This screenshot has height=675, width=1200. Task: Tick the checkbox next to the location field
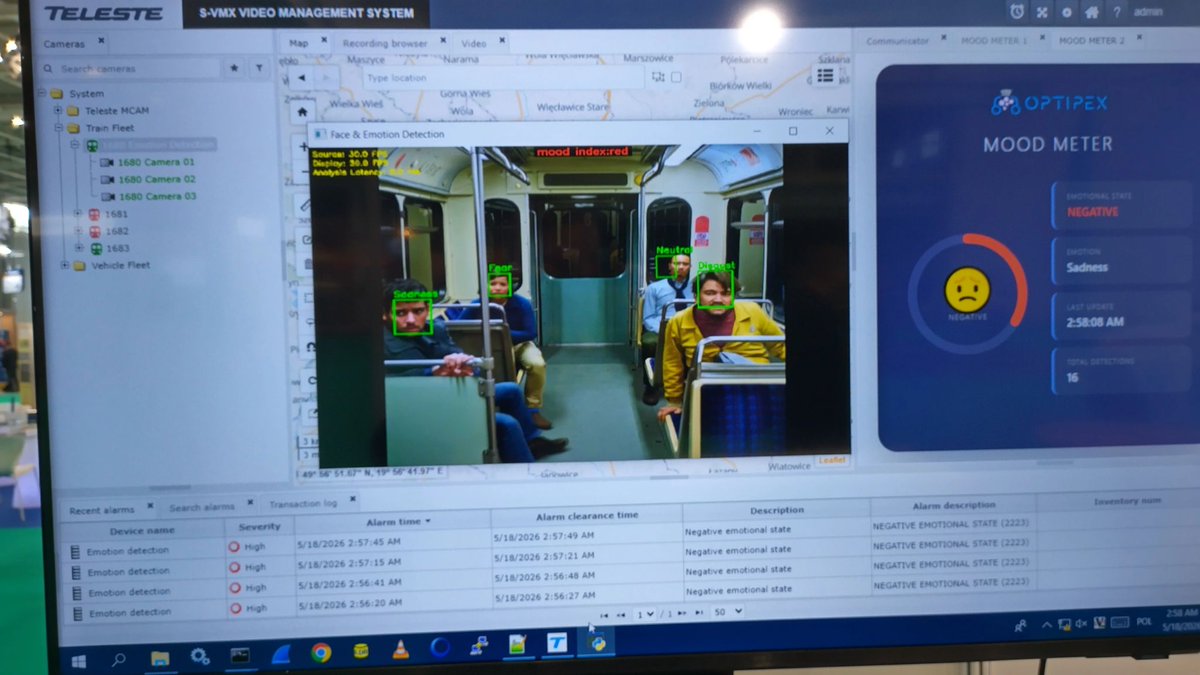pos(676,77)
